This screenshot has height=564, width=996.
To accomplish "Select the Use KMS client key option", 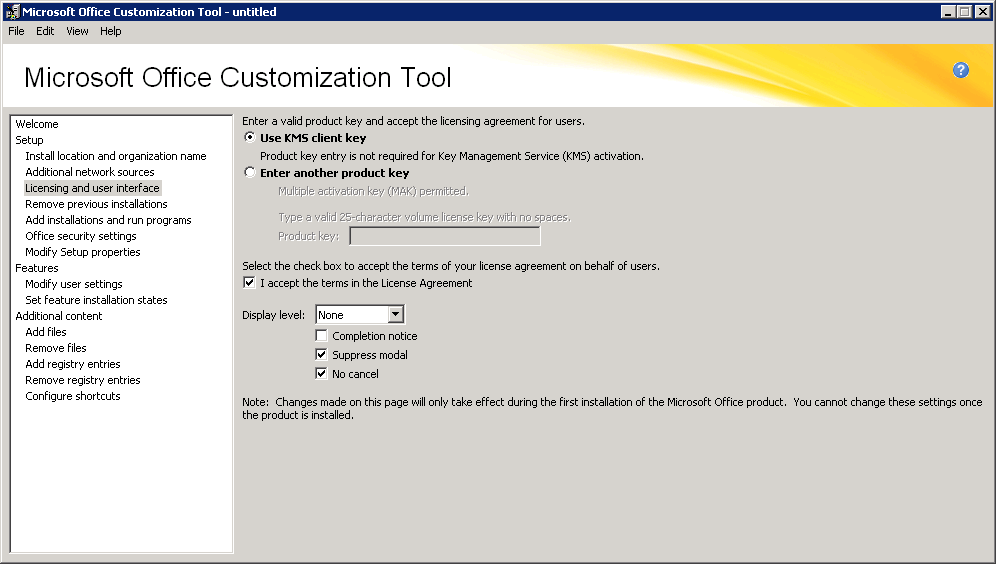I will point(250,137).
